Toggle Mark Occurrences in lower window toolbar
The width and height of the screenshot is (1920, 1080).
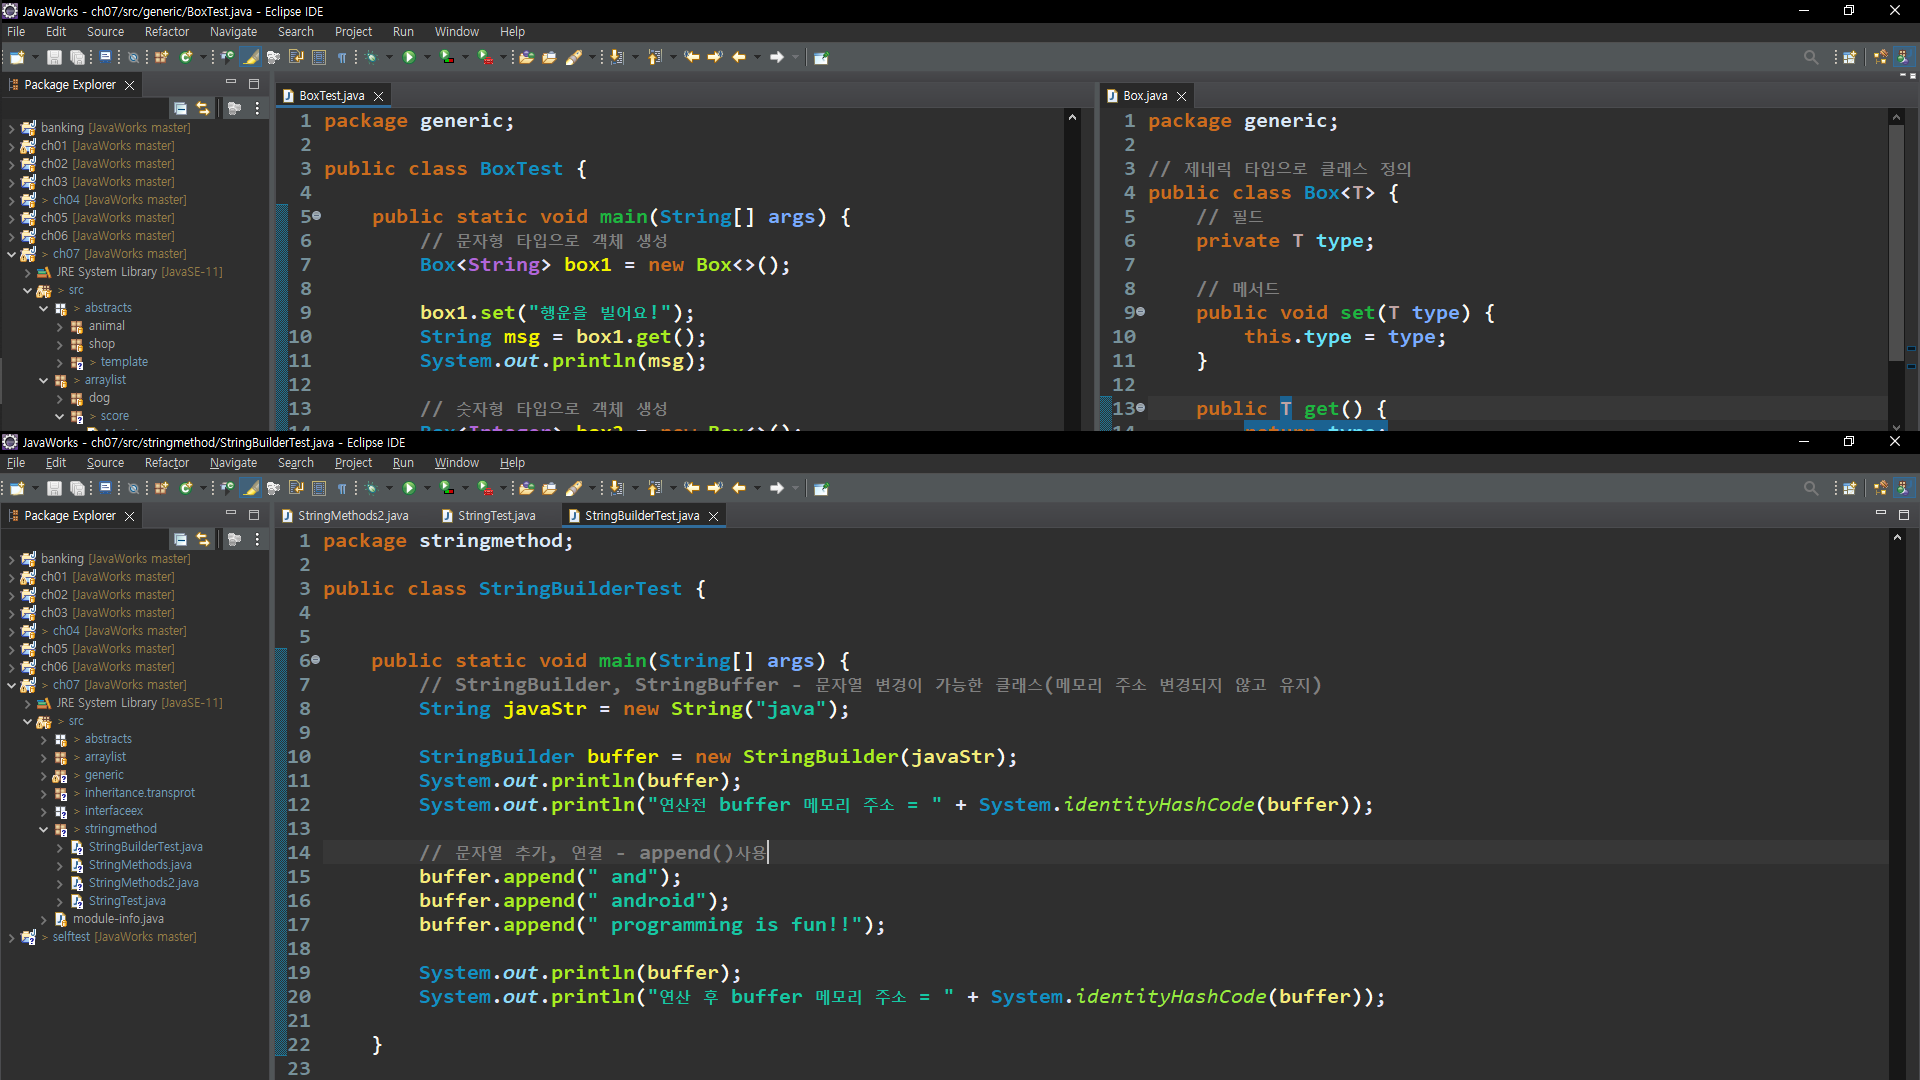coord(251,488)
